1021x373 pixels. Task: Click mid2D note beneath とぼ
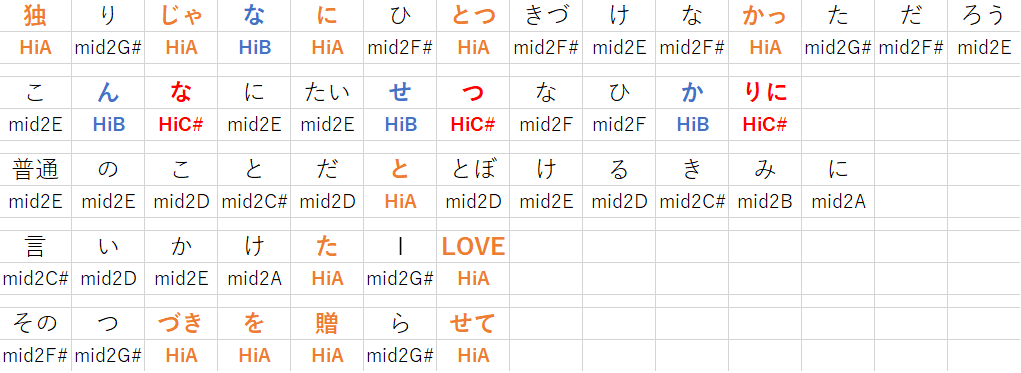[x=473, y=202]
